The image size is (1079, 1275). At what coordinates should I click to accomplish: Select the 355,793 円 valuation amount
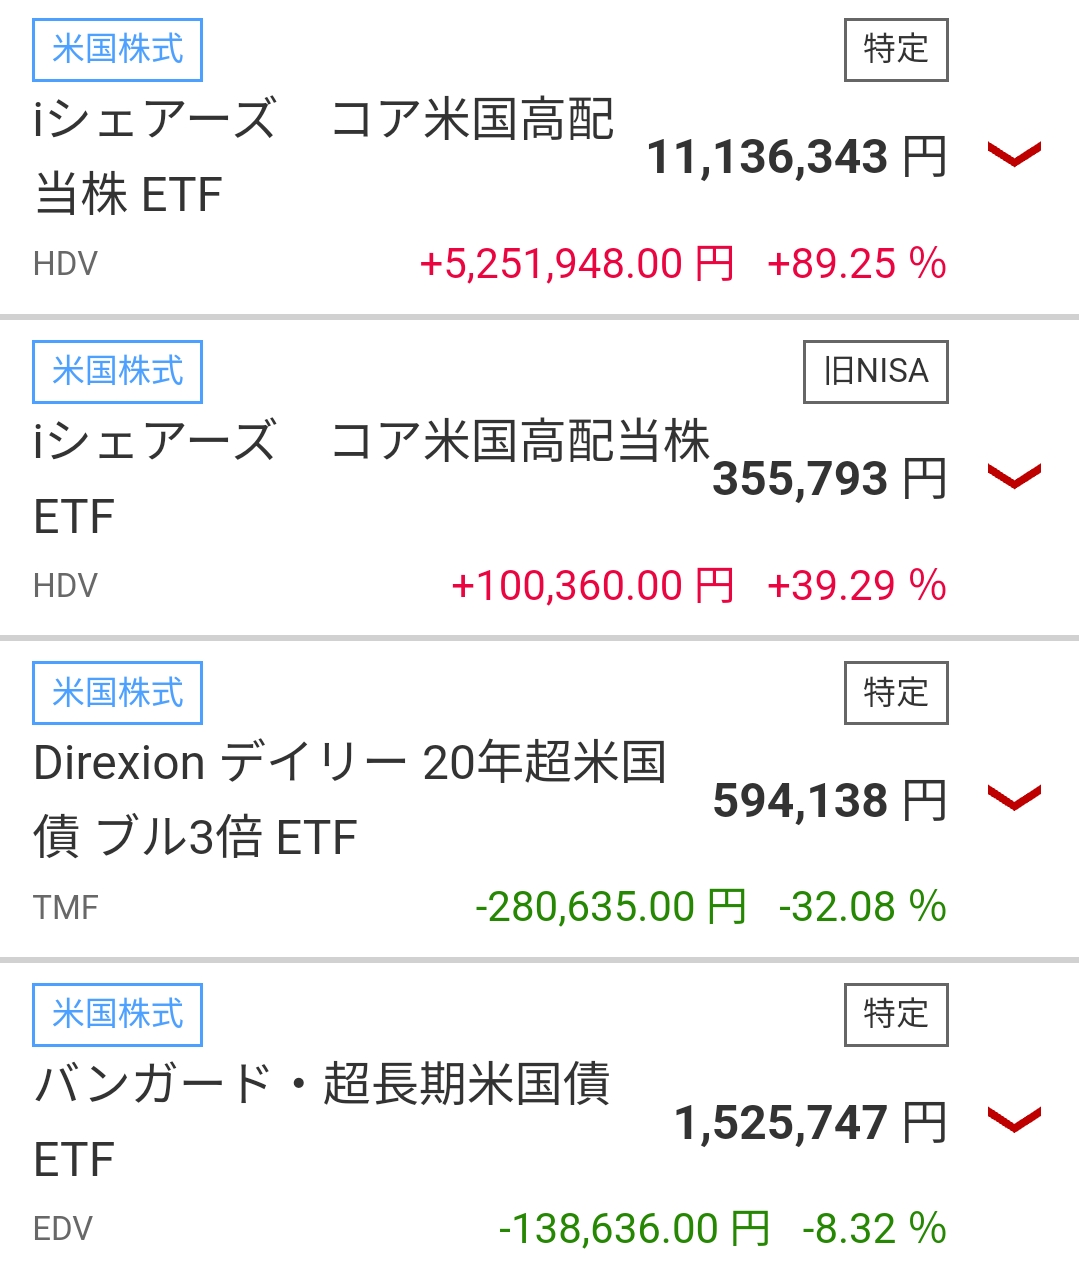click(x=829, y=479)
